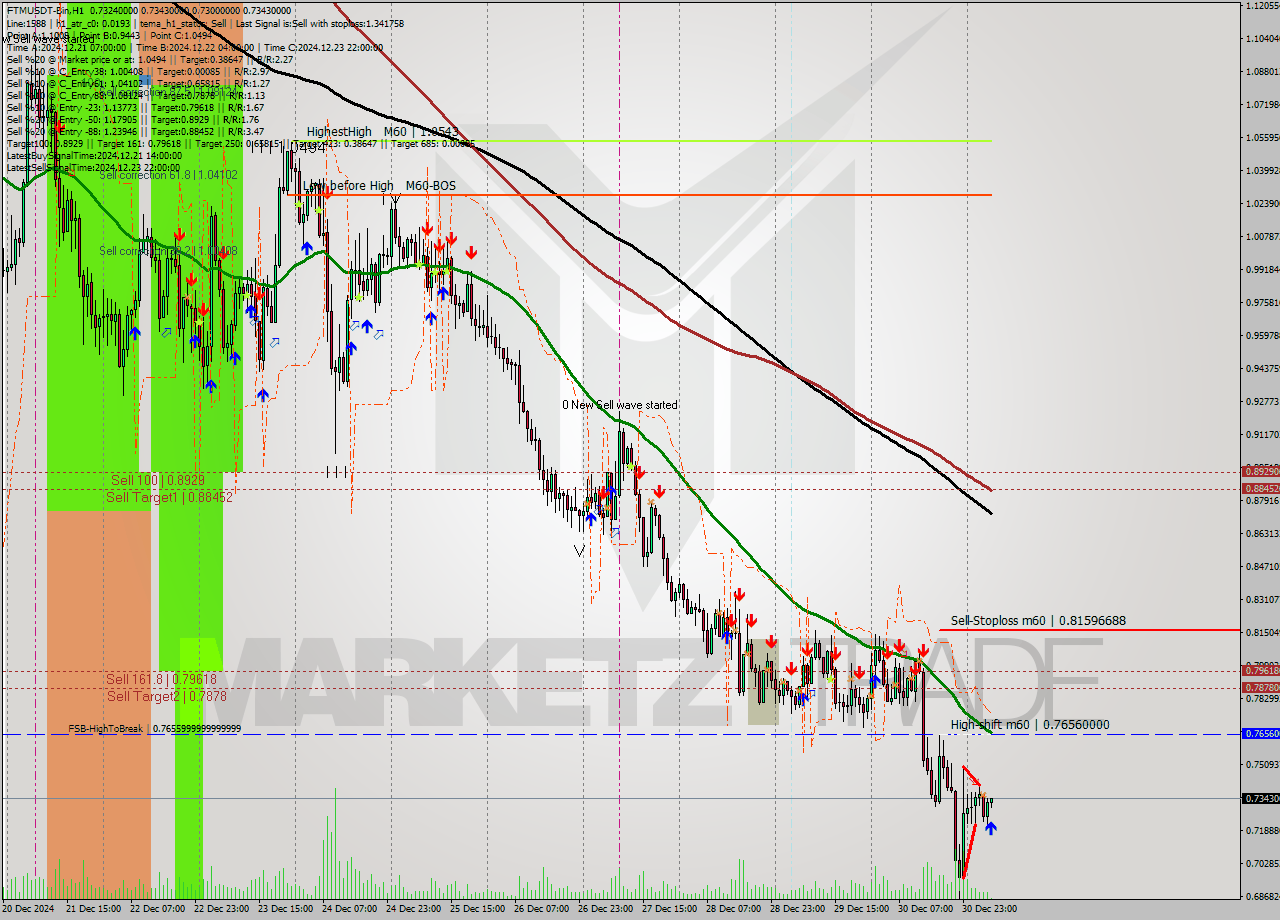Select the 'M60-BOS' chart label
Viewport: 1280px width, 920px height.
tap(430, 186)
